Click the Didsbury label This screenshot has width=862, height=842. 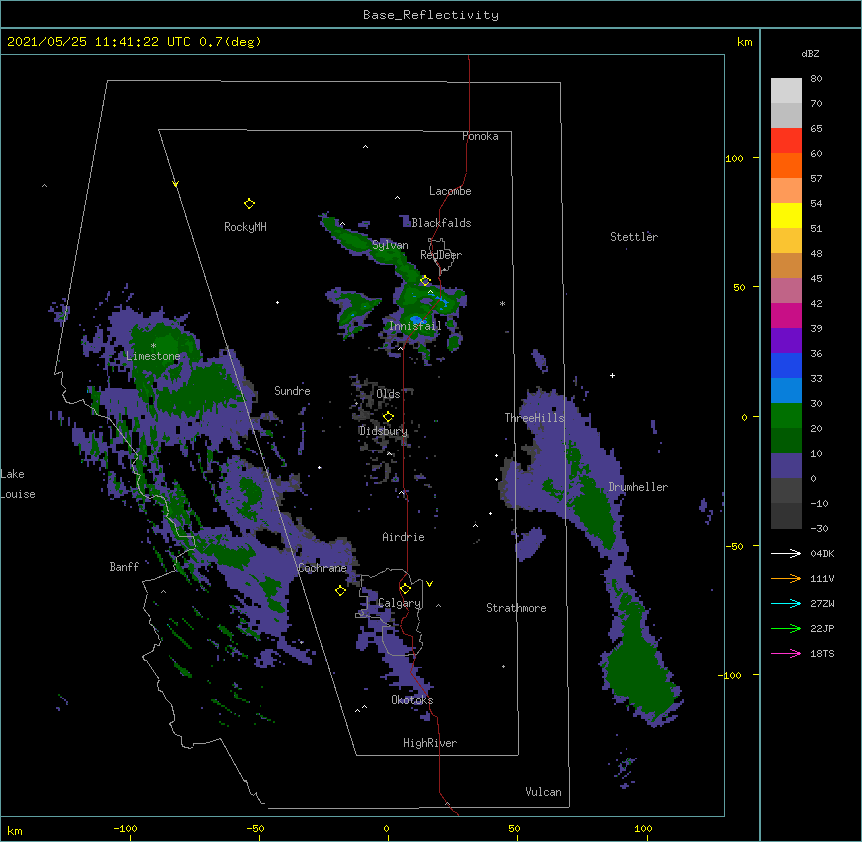(383, 431)
